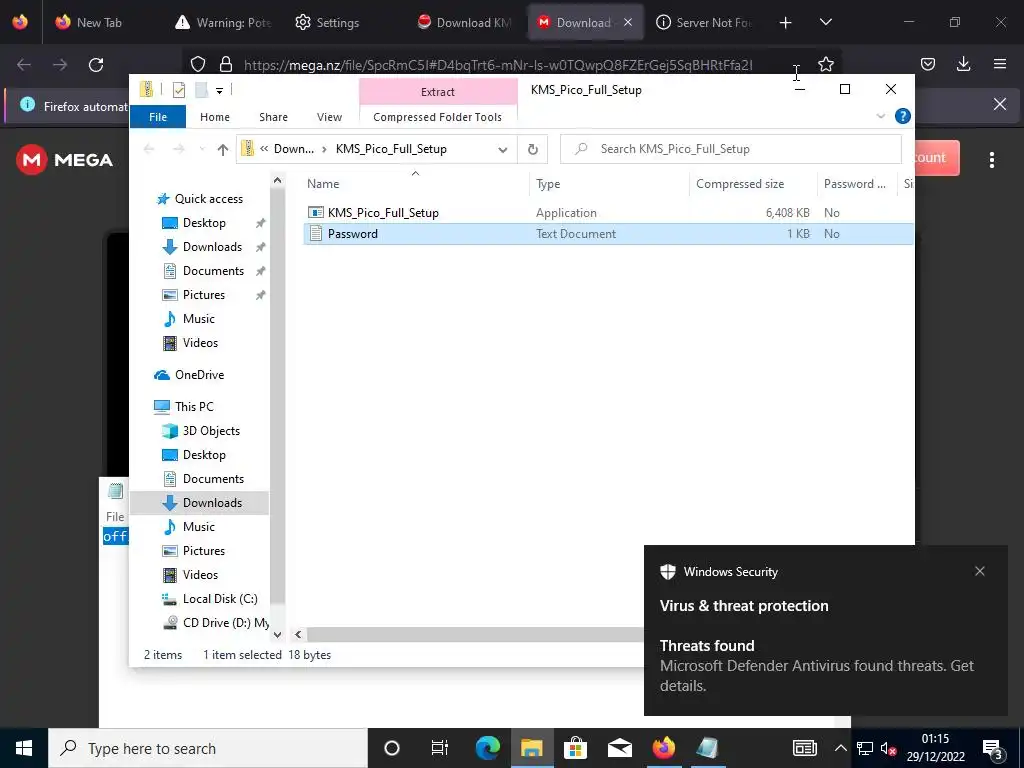This screenshot has width=1024, height=768.
Task: Click Save to Pocket icon in Firefox
Action: [x=927, y=64]
